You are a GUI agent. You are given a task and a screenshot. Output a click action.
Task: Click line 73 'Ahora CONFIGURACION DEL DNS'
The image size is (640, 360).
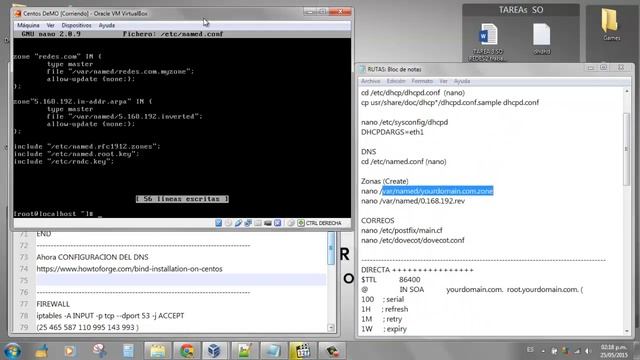92,257
